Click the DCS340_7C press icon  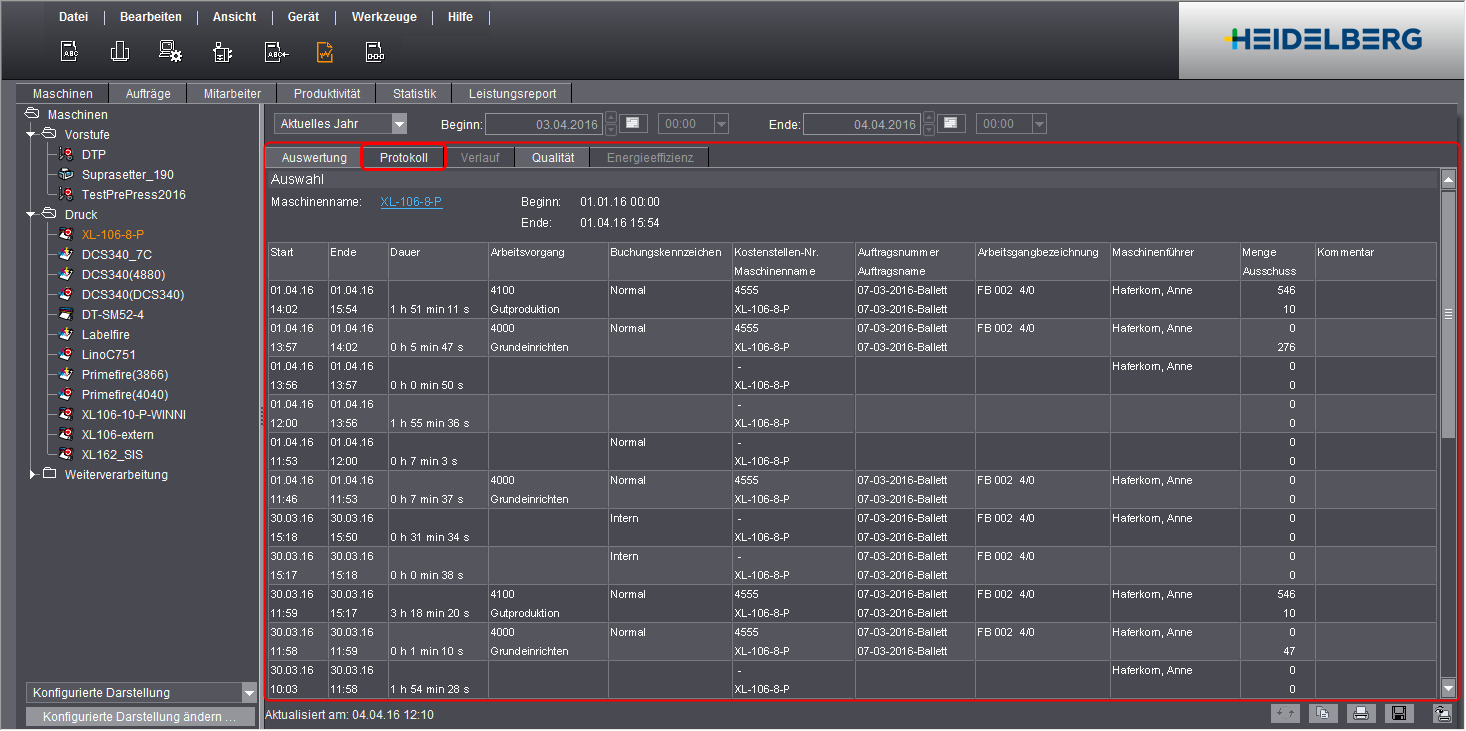pyautogui.click(x=66, y=254)
